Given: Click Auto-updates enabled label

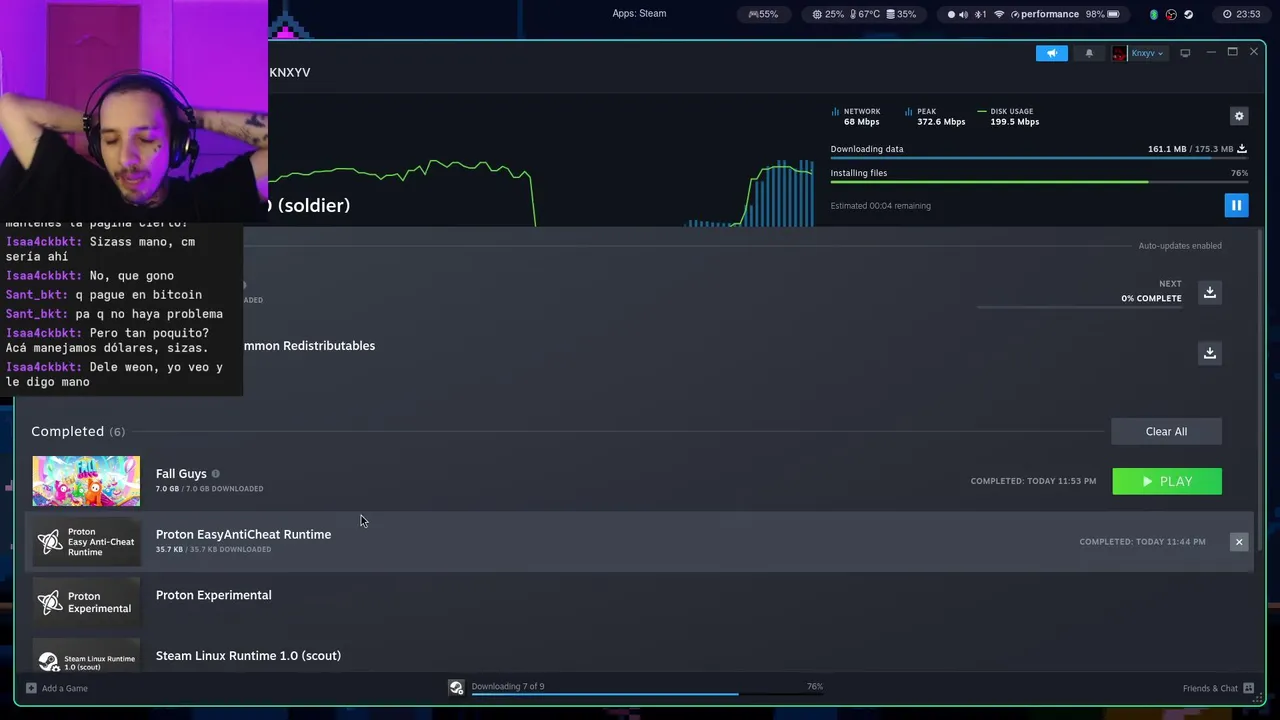Looking at the screenshot, I should pos(1180,246).
